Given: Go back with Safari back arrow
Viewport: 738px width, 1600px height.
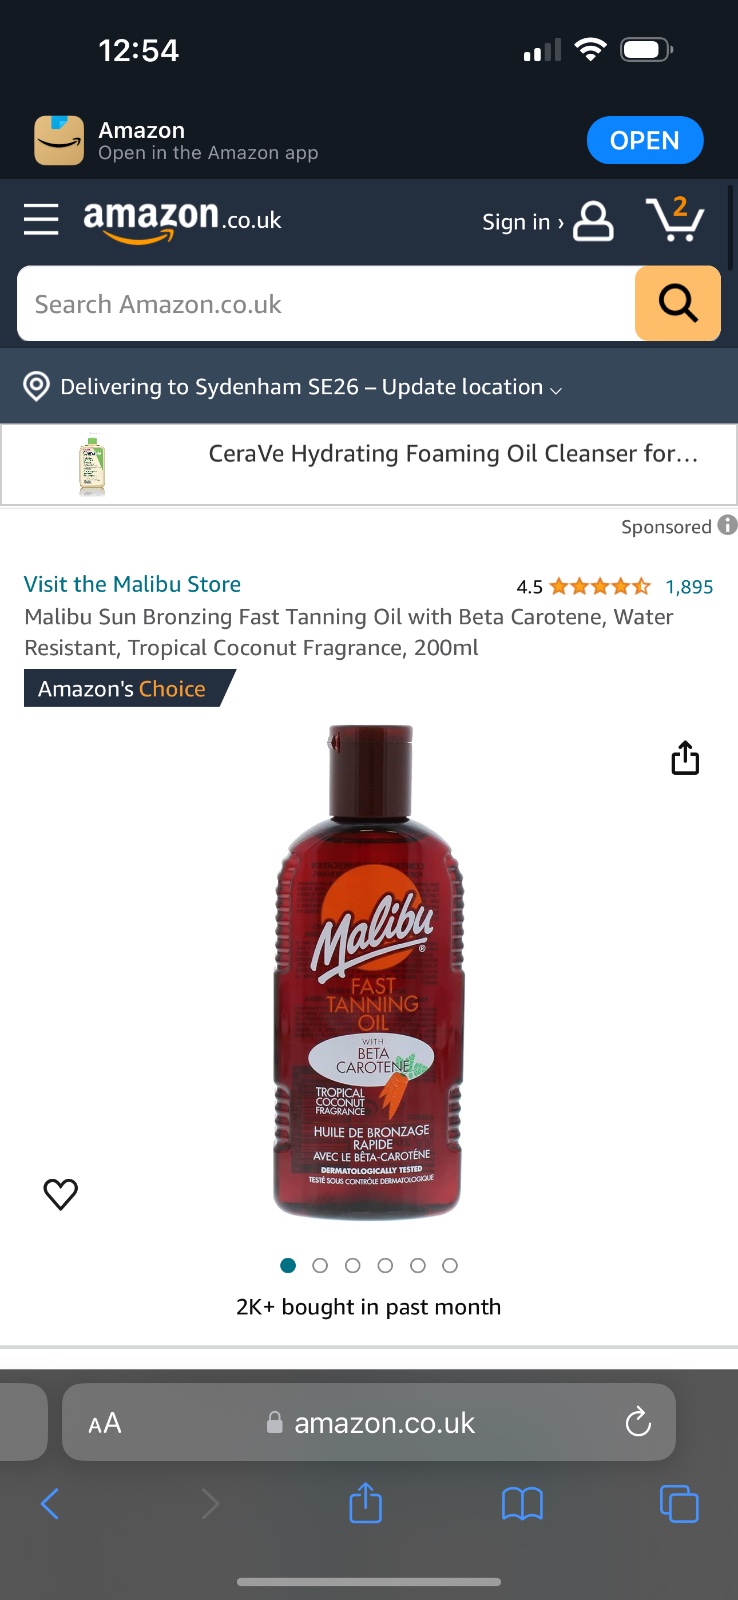Looking at the screenshot, I should [x=50, y=1503].
